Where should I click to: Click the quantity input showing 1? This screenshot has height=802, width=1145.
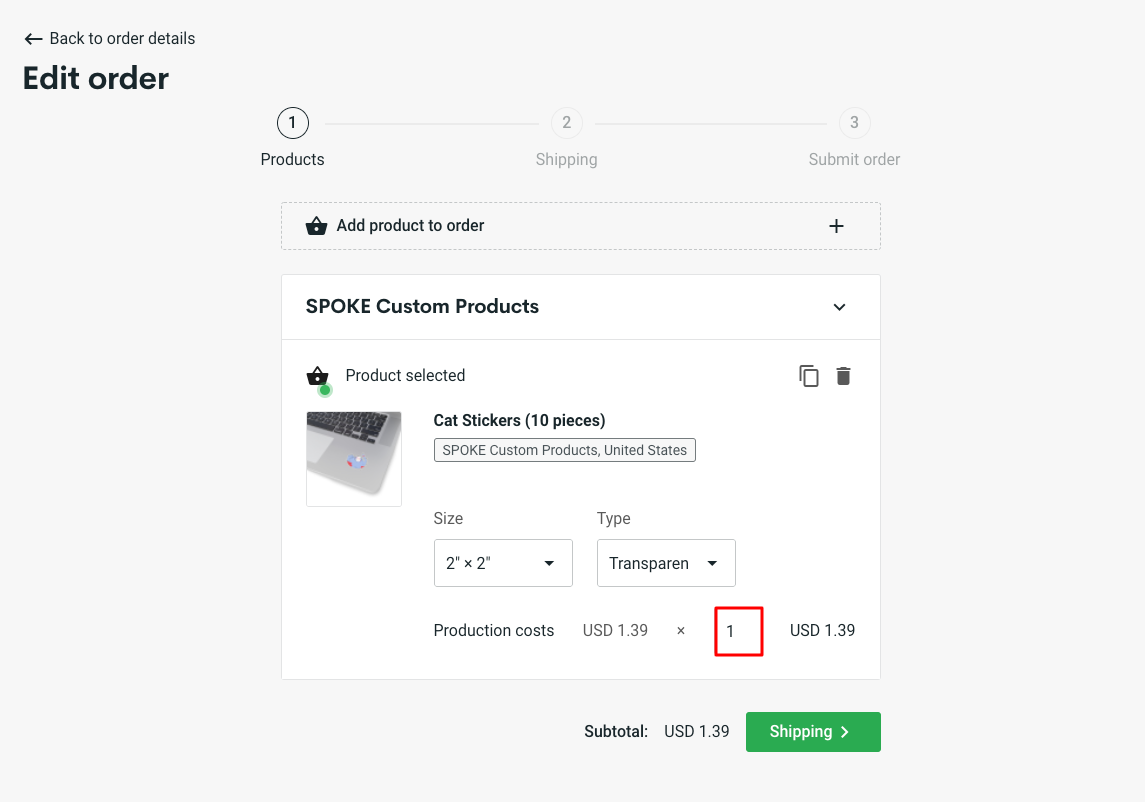pyautogui.click(x=739, y=630)
